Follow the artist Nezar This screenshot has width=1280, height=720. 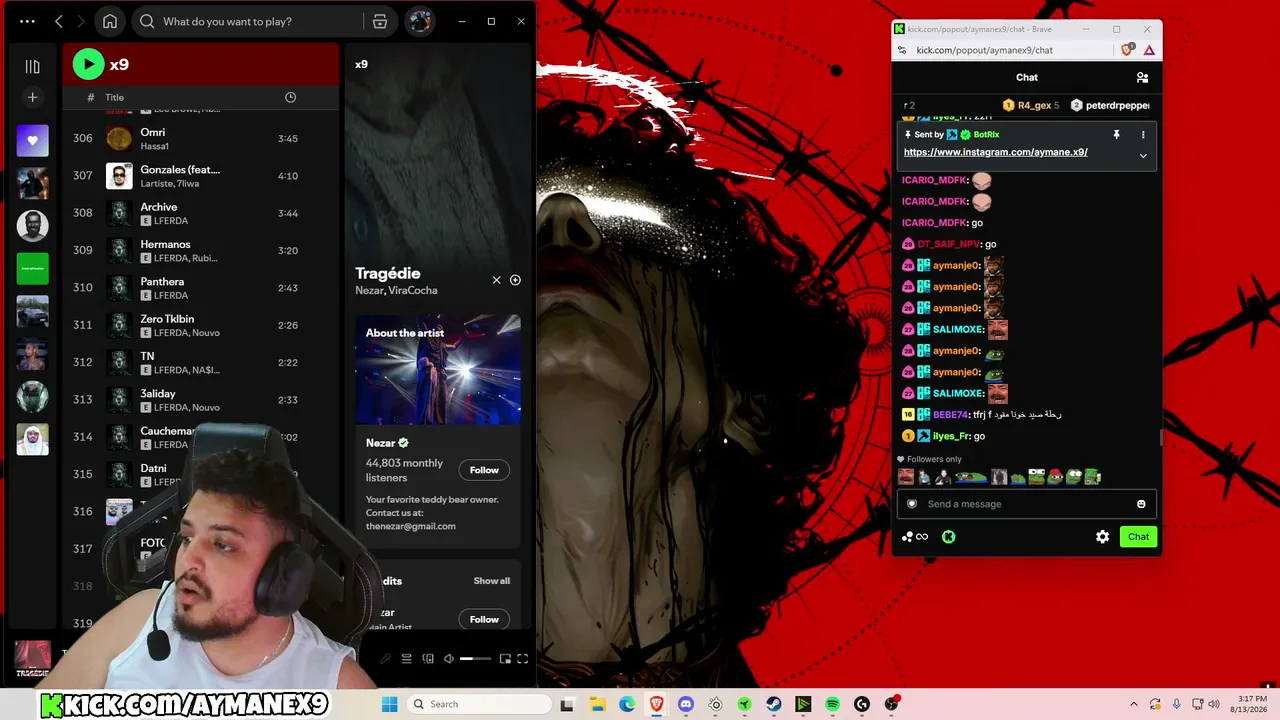(x=484, y=470)
